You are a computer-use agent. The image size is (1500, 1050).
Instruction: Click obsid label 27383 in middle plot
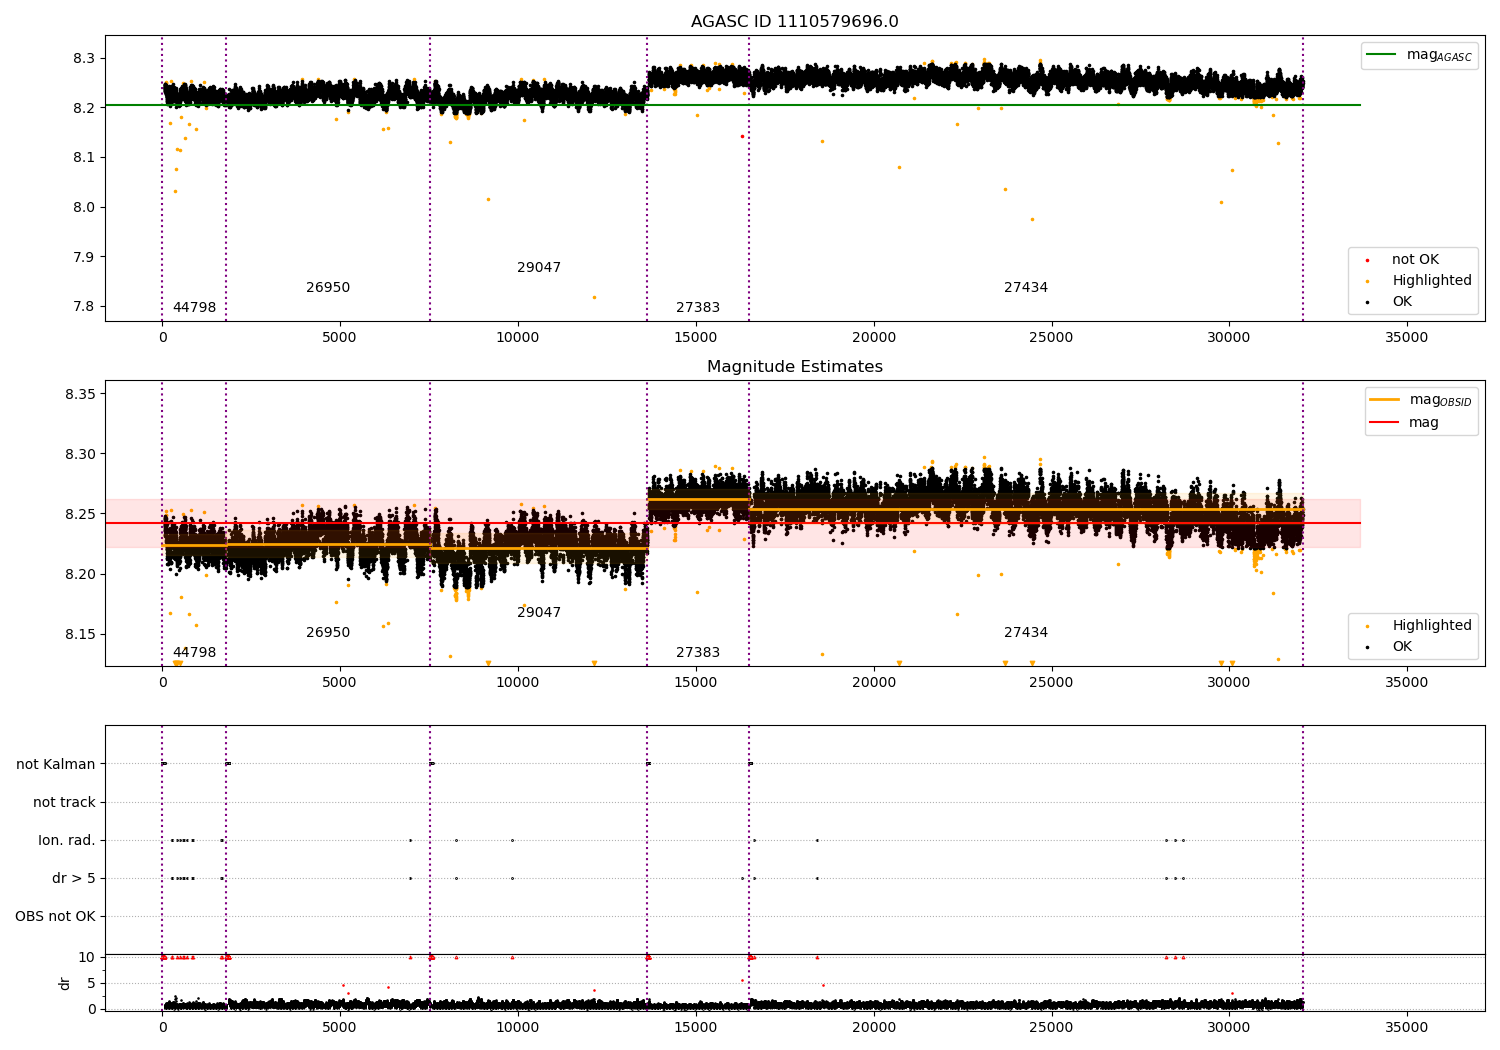click(x=698, y=653)
